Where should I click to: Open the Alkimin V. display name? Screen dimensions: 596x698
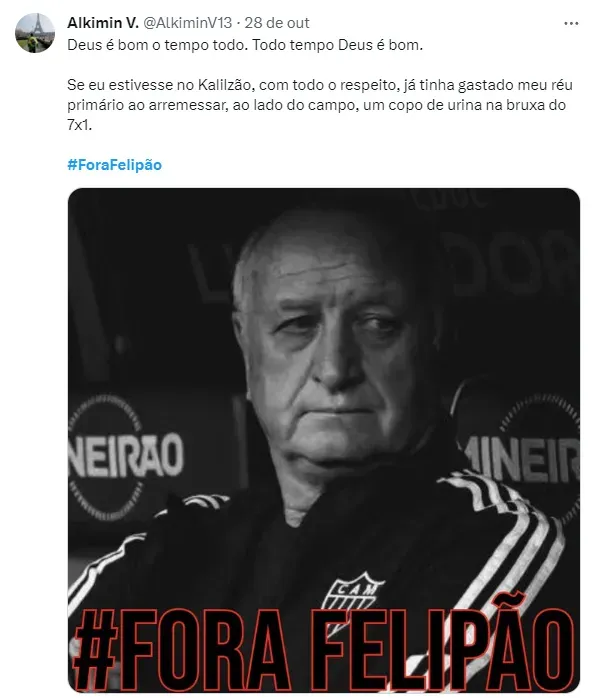[103, 23]
